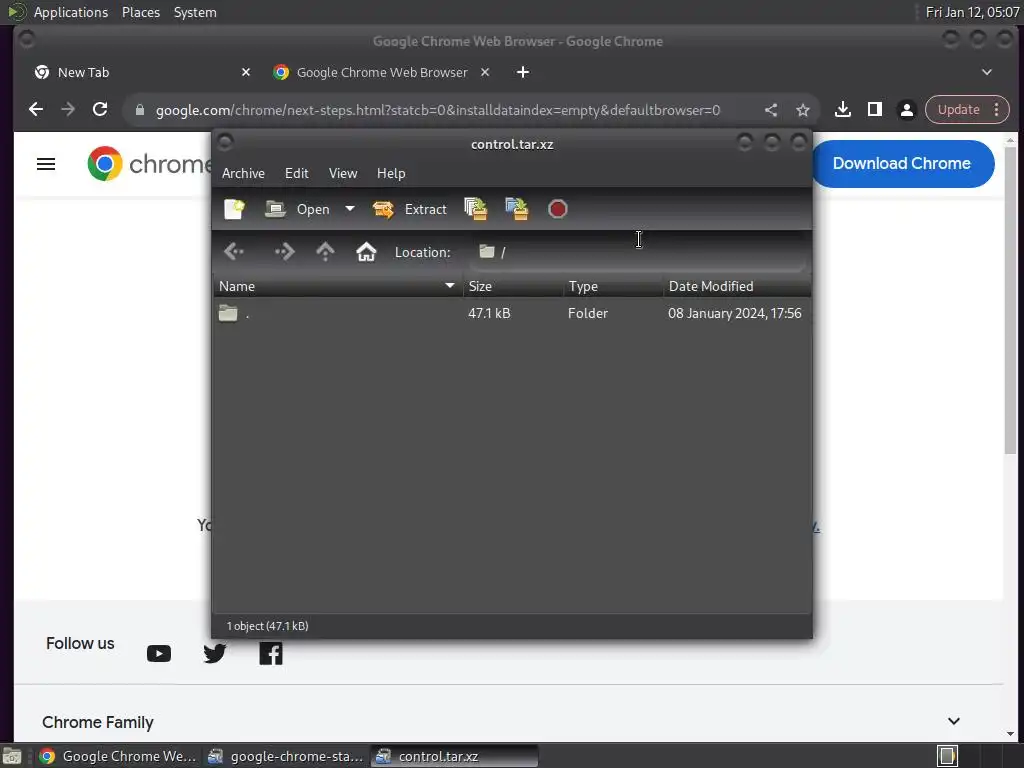Switch to google-chrome-sta... taskbar entry

[x=286, y=756]
